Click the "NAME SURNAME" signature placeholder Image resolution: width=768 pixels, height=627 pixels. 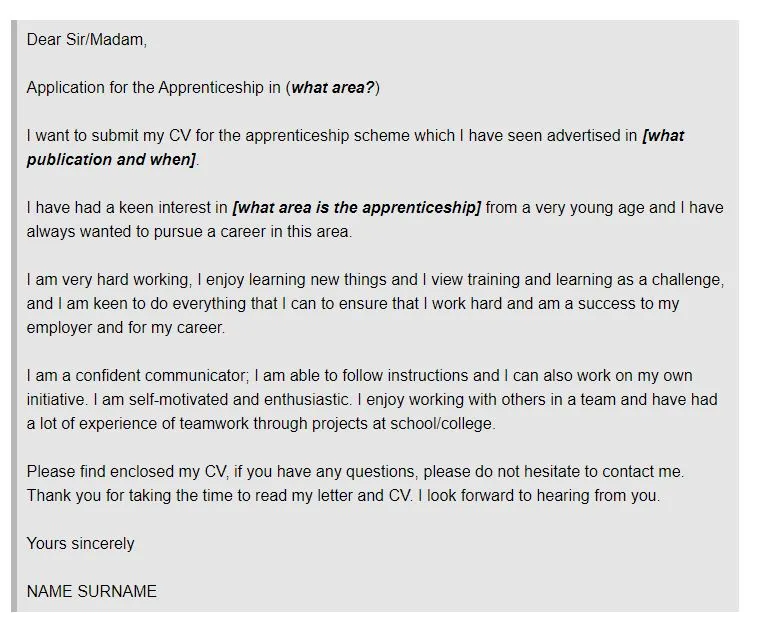[x=92, y=592]
